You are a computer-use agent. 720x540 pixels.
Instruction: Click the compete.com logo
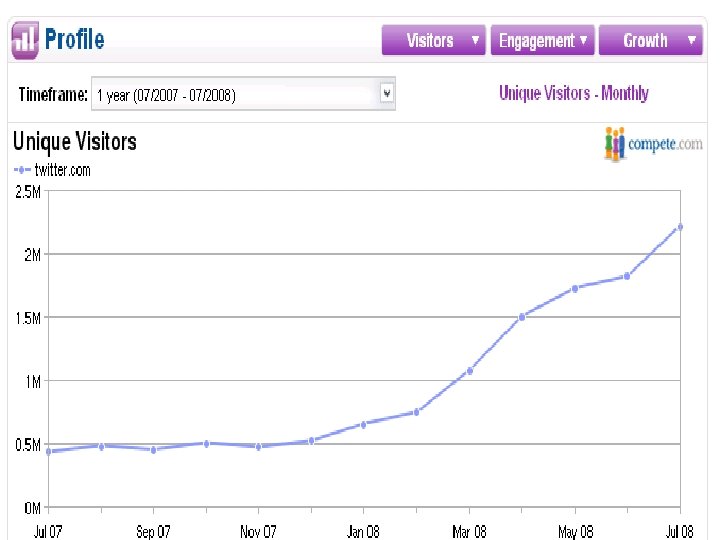653,144
